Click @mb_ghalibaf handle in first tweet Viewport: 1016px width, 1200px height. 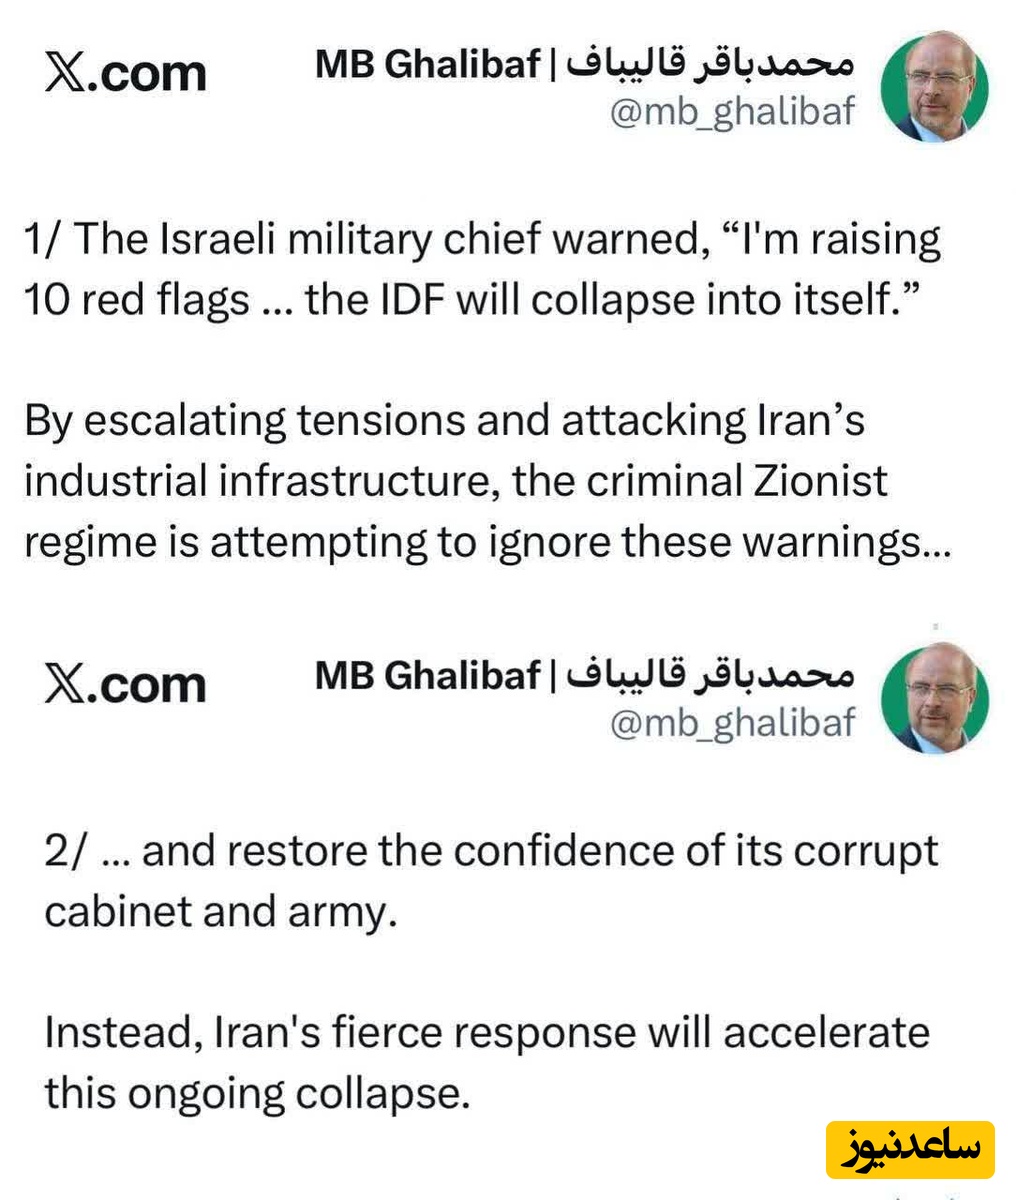(733, 112)
